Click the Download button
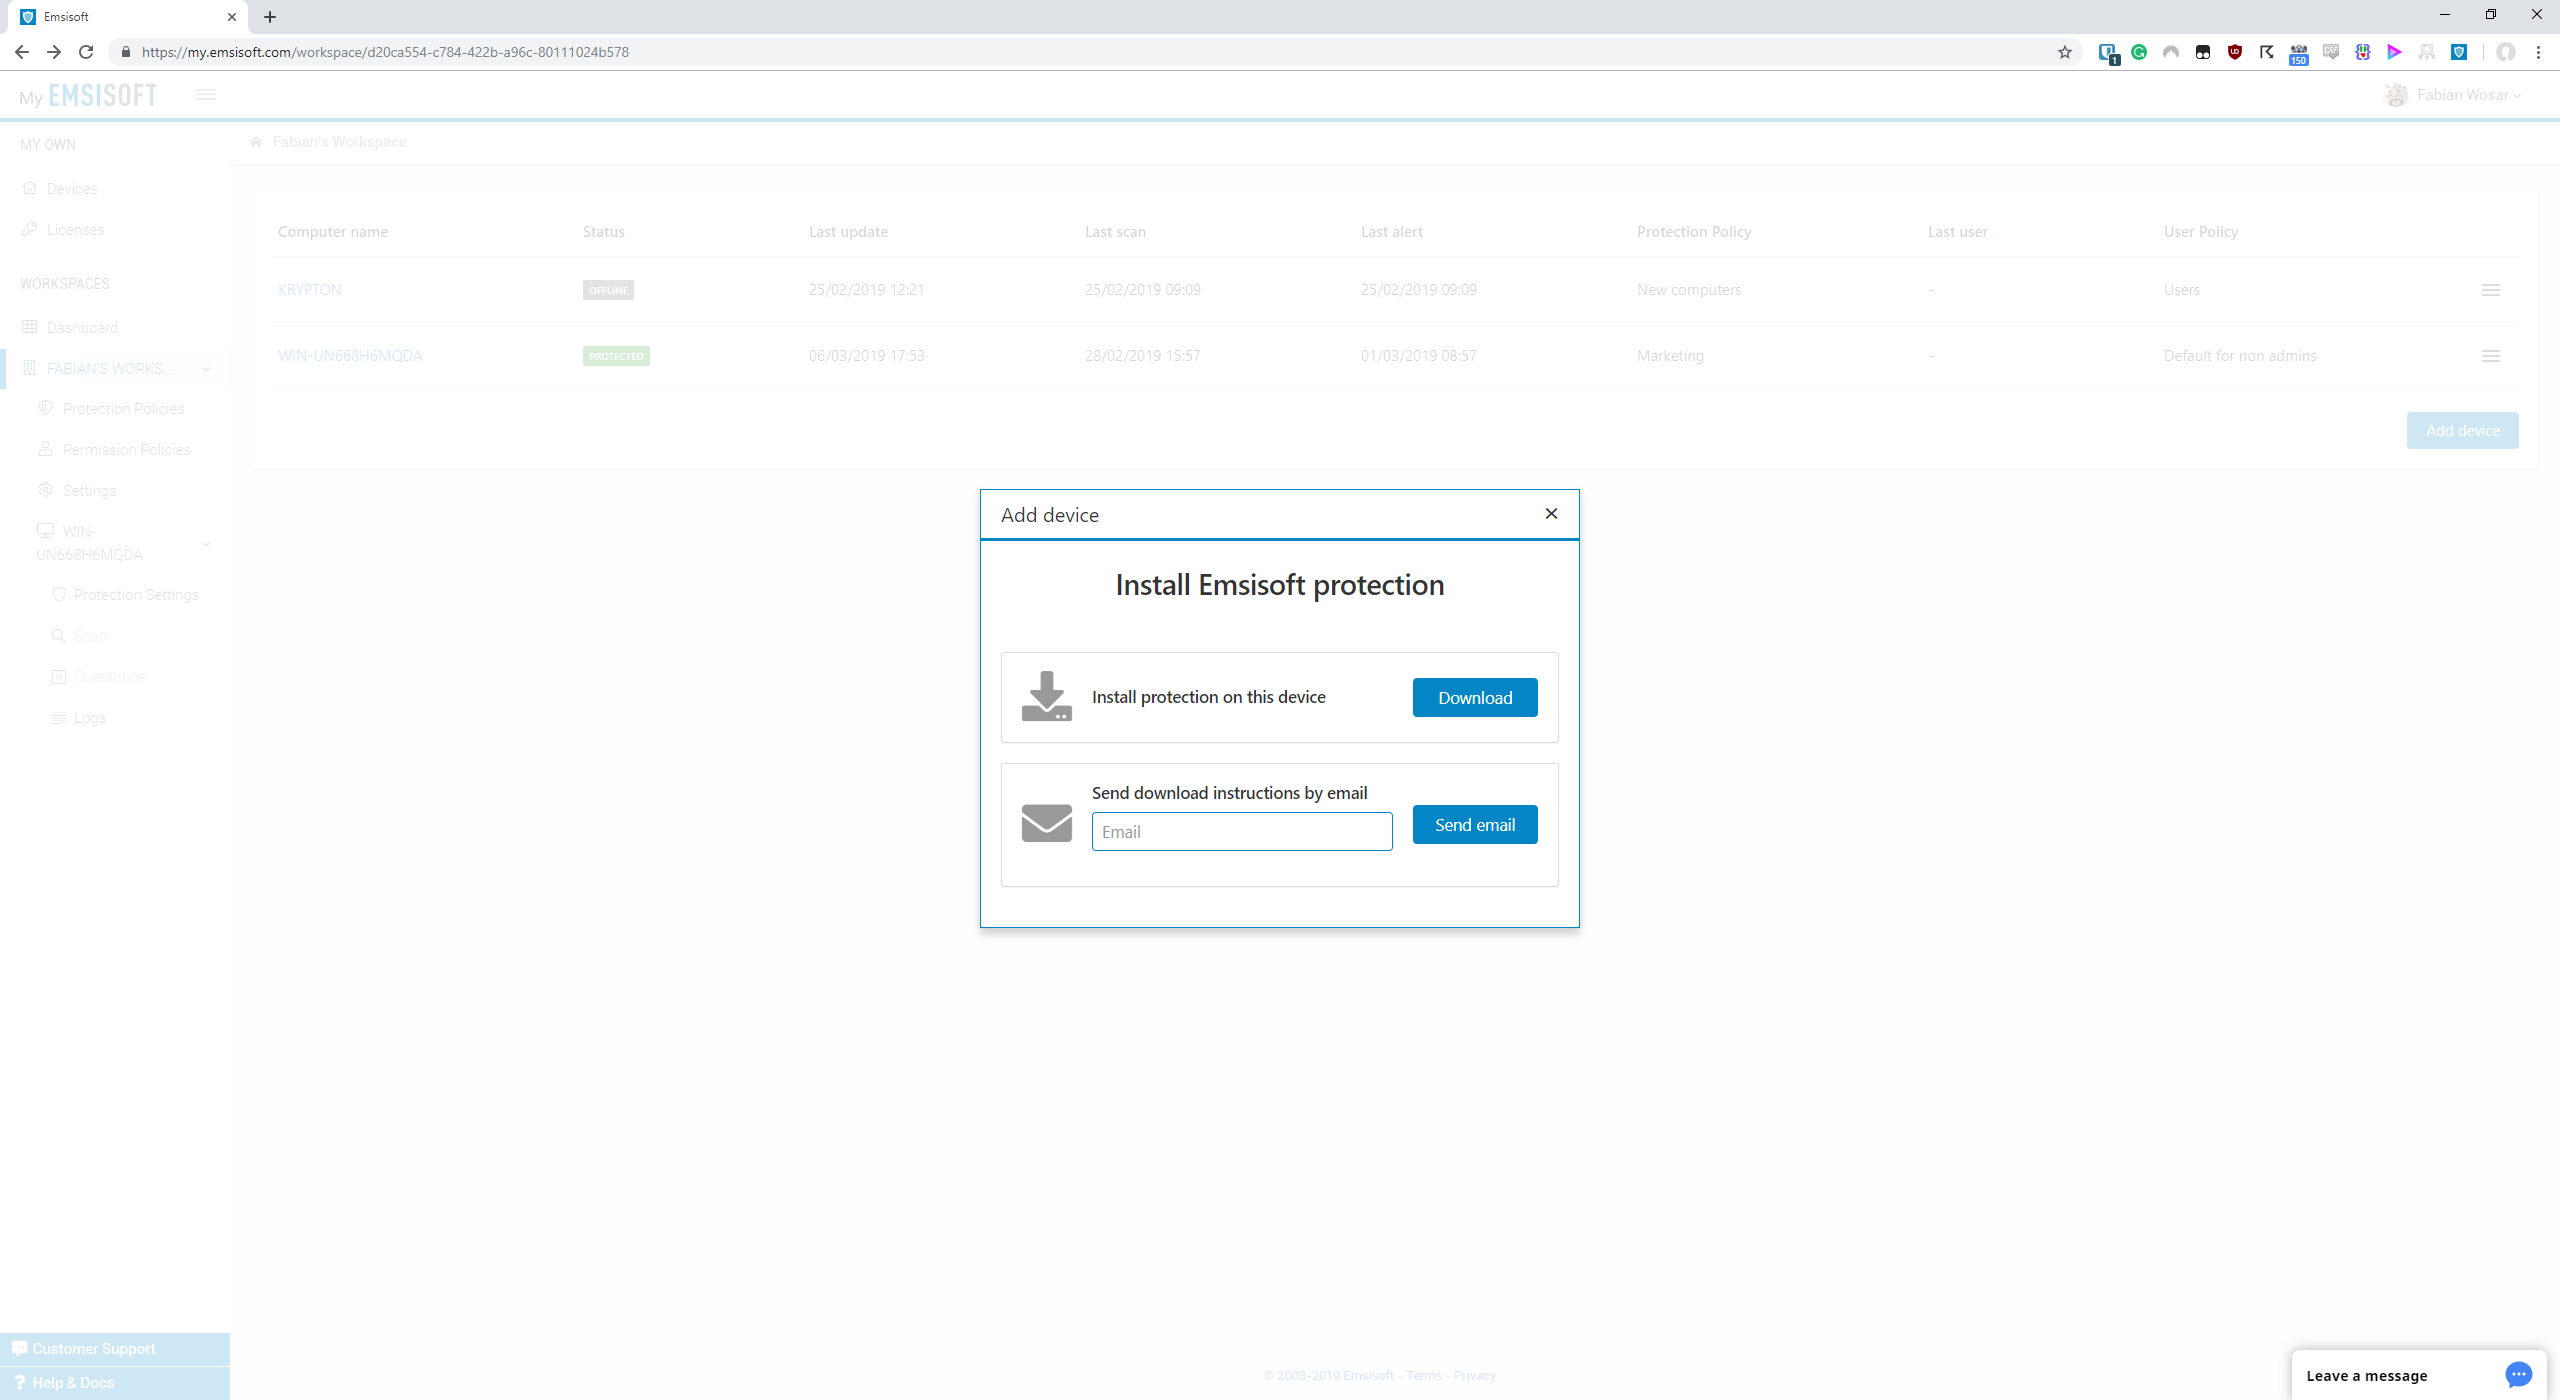2560x1400 pixels. point(1474,698)
